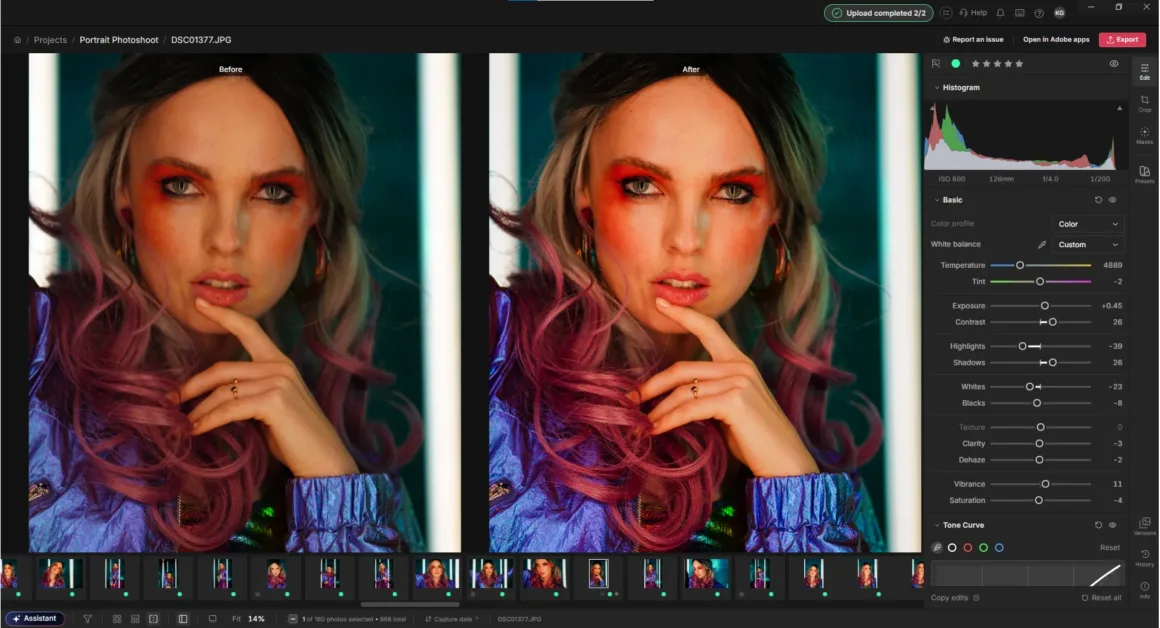Deselect photos via selection minus checkbox
The height and width of the screenshot is (628, 1160).
[293, 618]
